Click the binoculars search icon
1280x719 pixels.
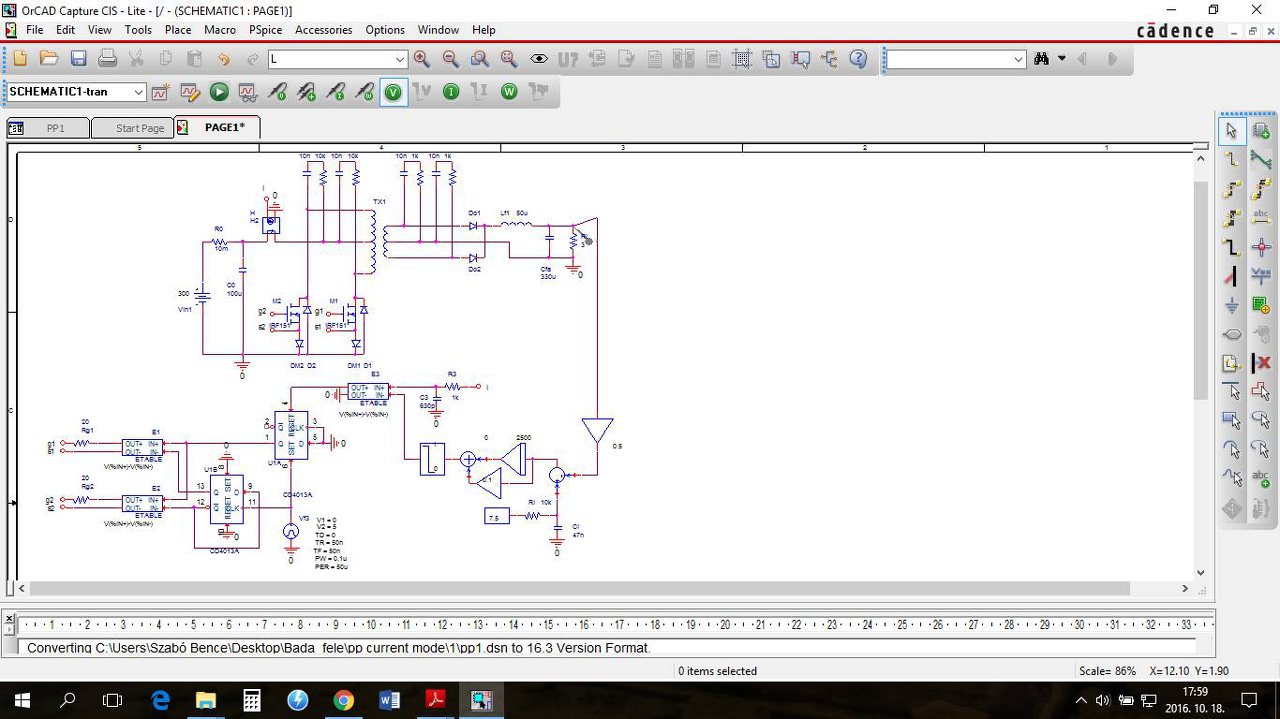tap(1041, 59)
